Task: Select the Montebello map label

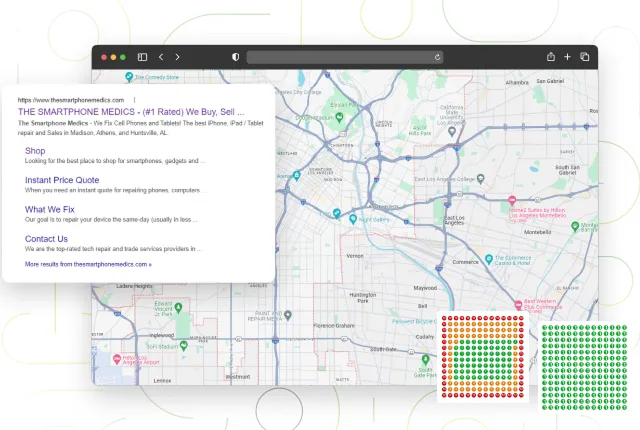Action: [537, 232]
